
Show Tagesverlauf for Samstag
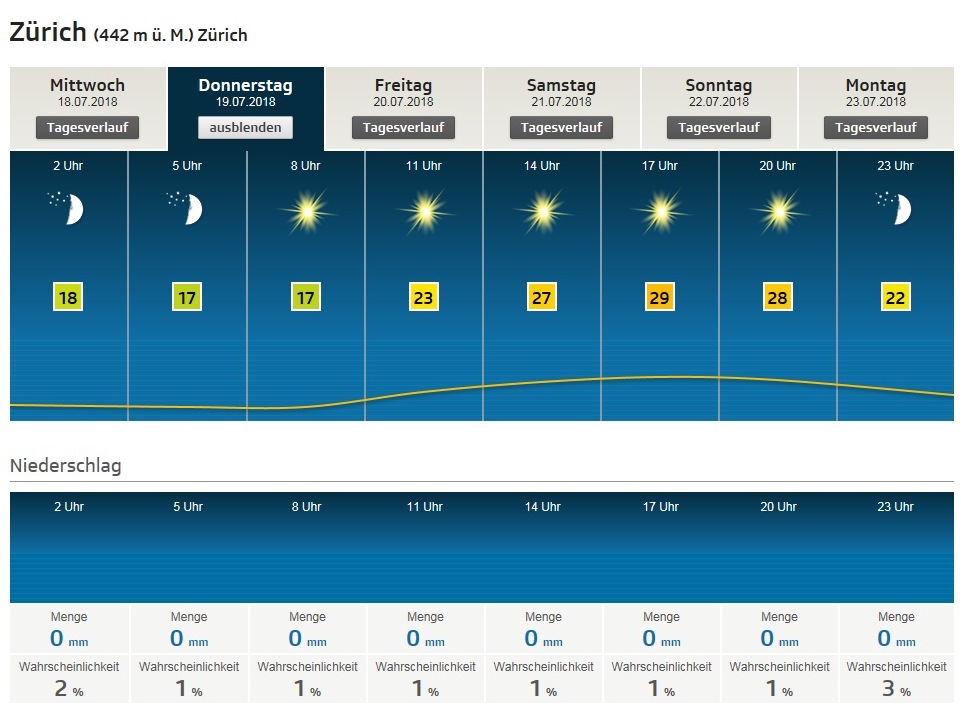561,128
